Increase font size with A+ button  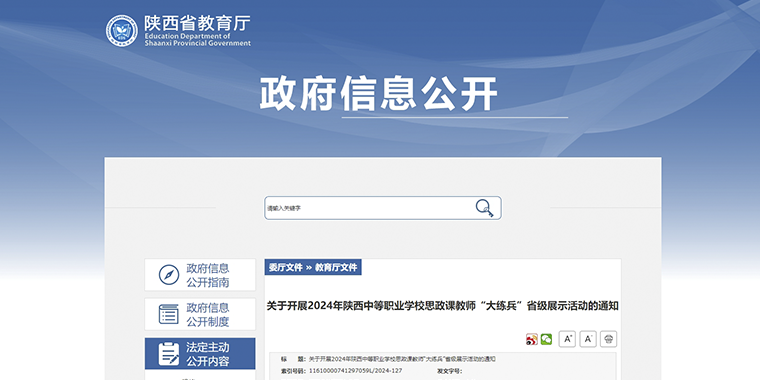point(567,339)
